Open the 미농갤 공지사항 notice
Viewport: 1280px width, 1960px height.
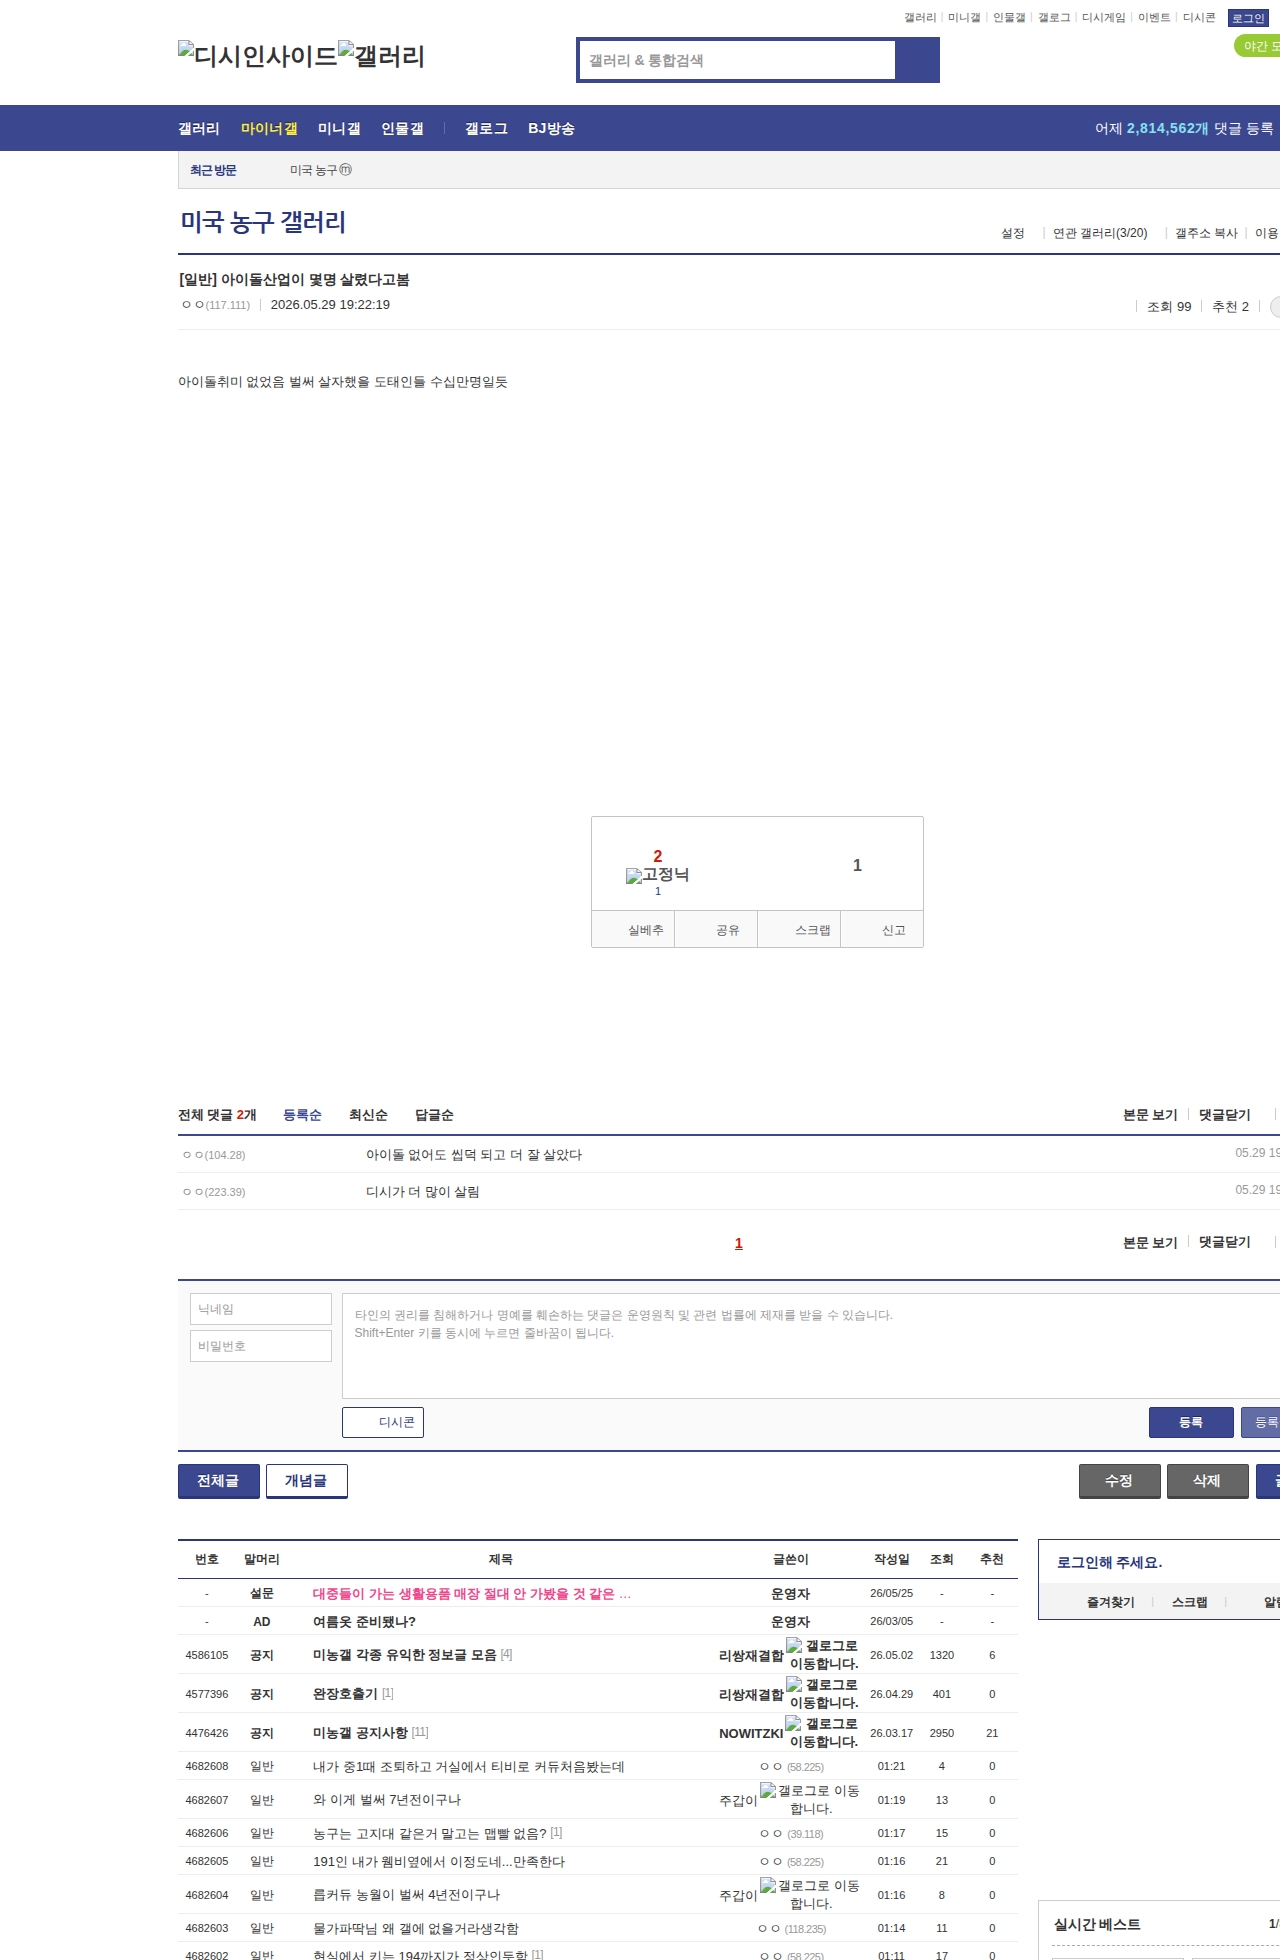(360, 1732)
